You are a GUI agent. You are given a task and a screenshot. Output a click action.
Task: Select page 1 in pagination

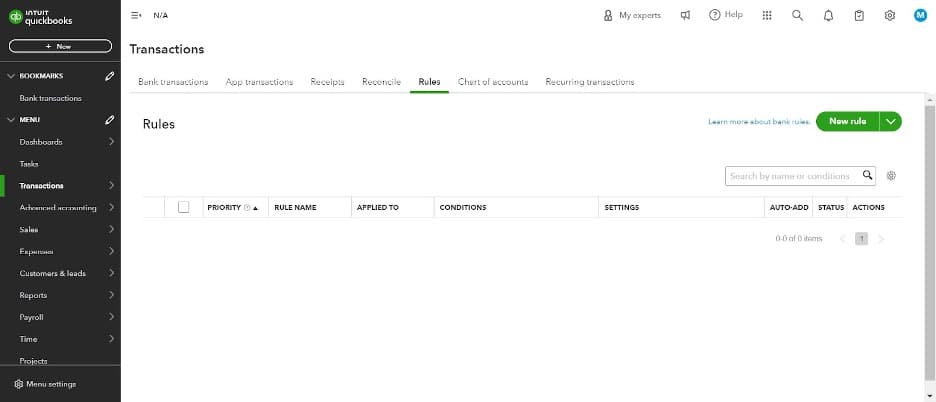pyautogui.click(x=861, y=239)
